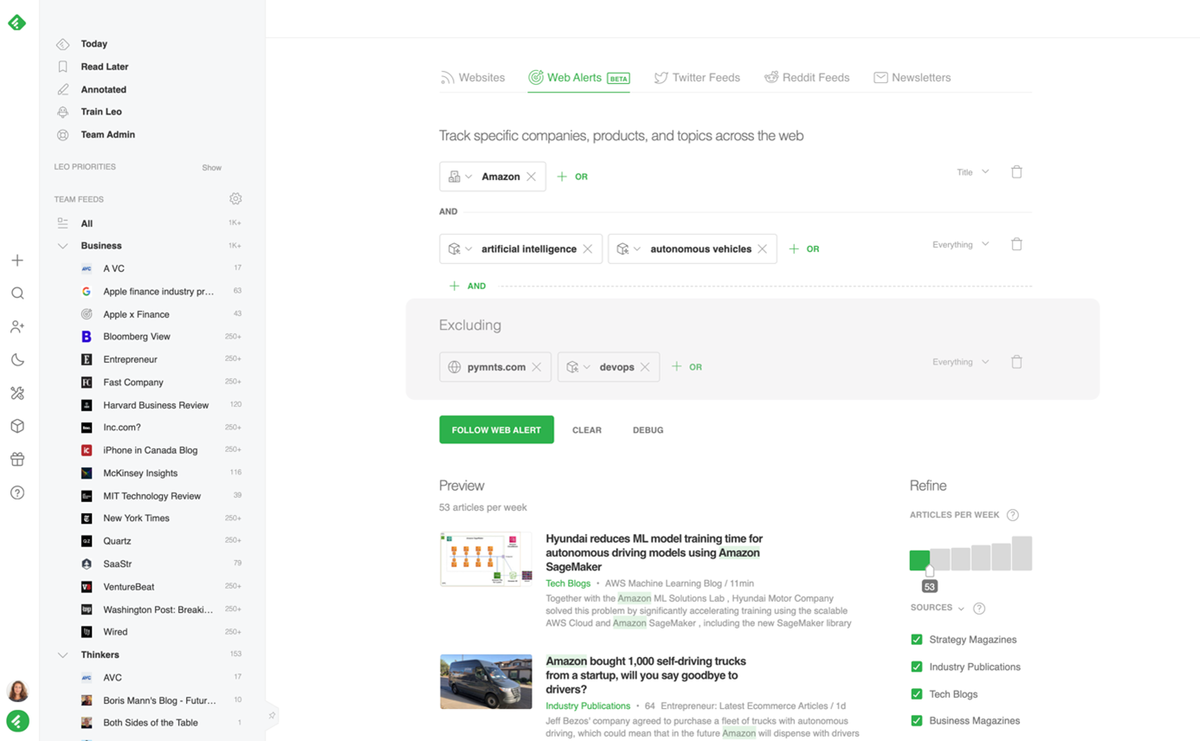Open the Title field dropdown
Viewport: 1200px width, 741px height.
tap(971, 171)
